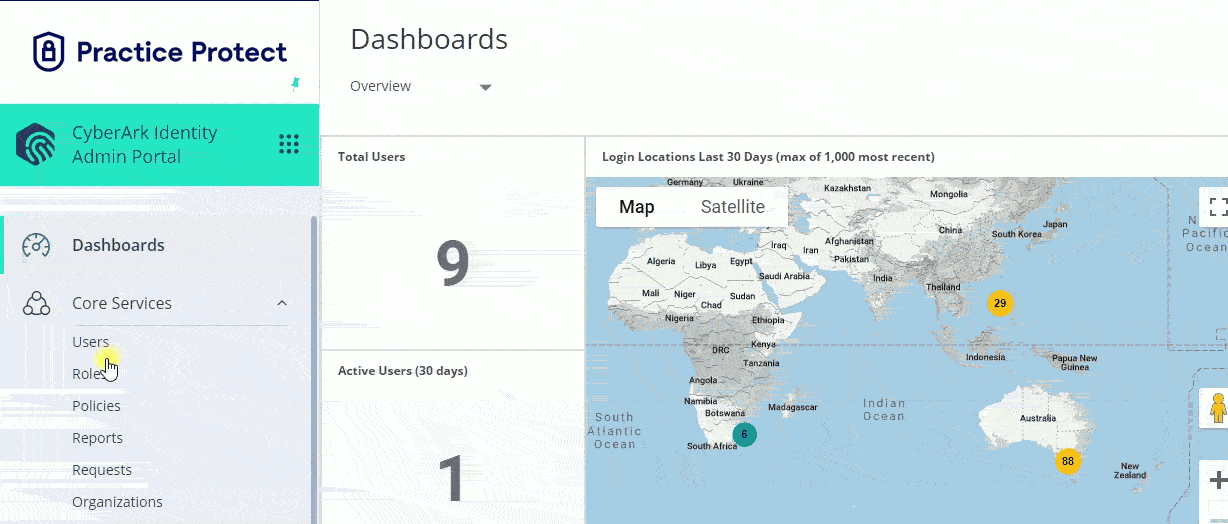Click the Dashboards gauge icon
The width and height of the screenshot is (1228, 524).
coord(36,245)
